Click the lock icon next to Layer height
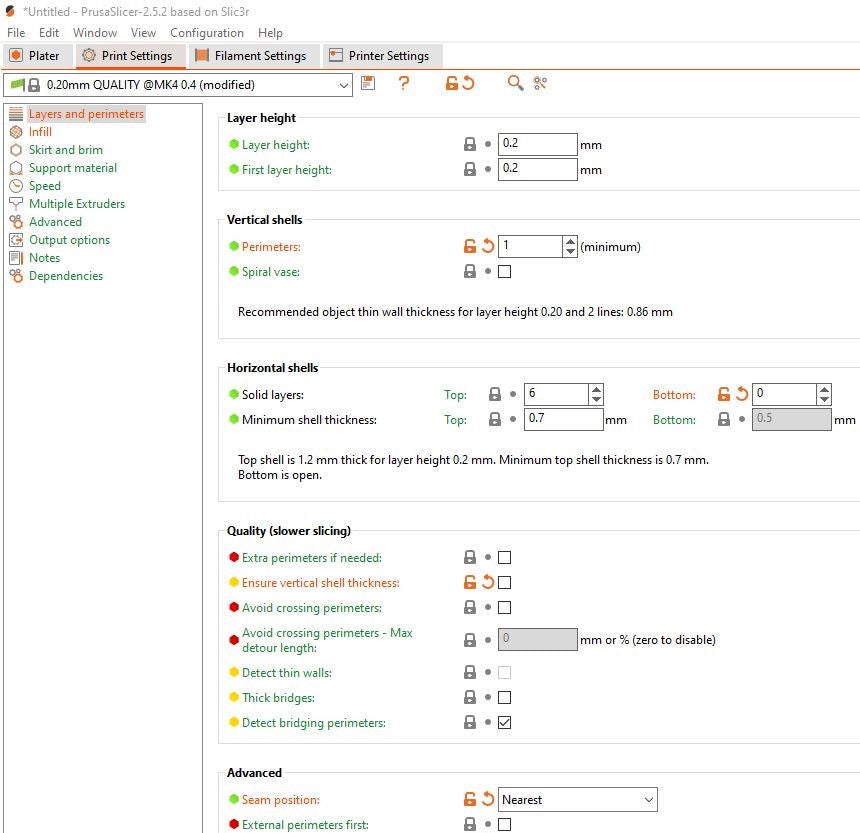The width and height of the screenshot is (860, 833). pos(470,144)
